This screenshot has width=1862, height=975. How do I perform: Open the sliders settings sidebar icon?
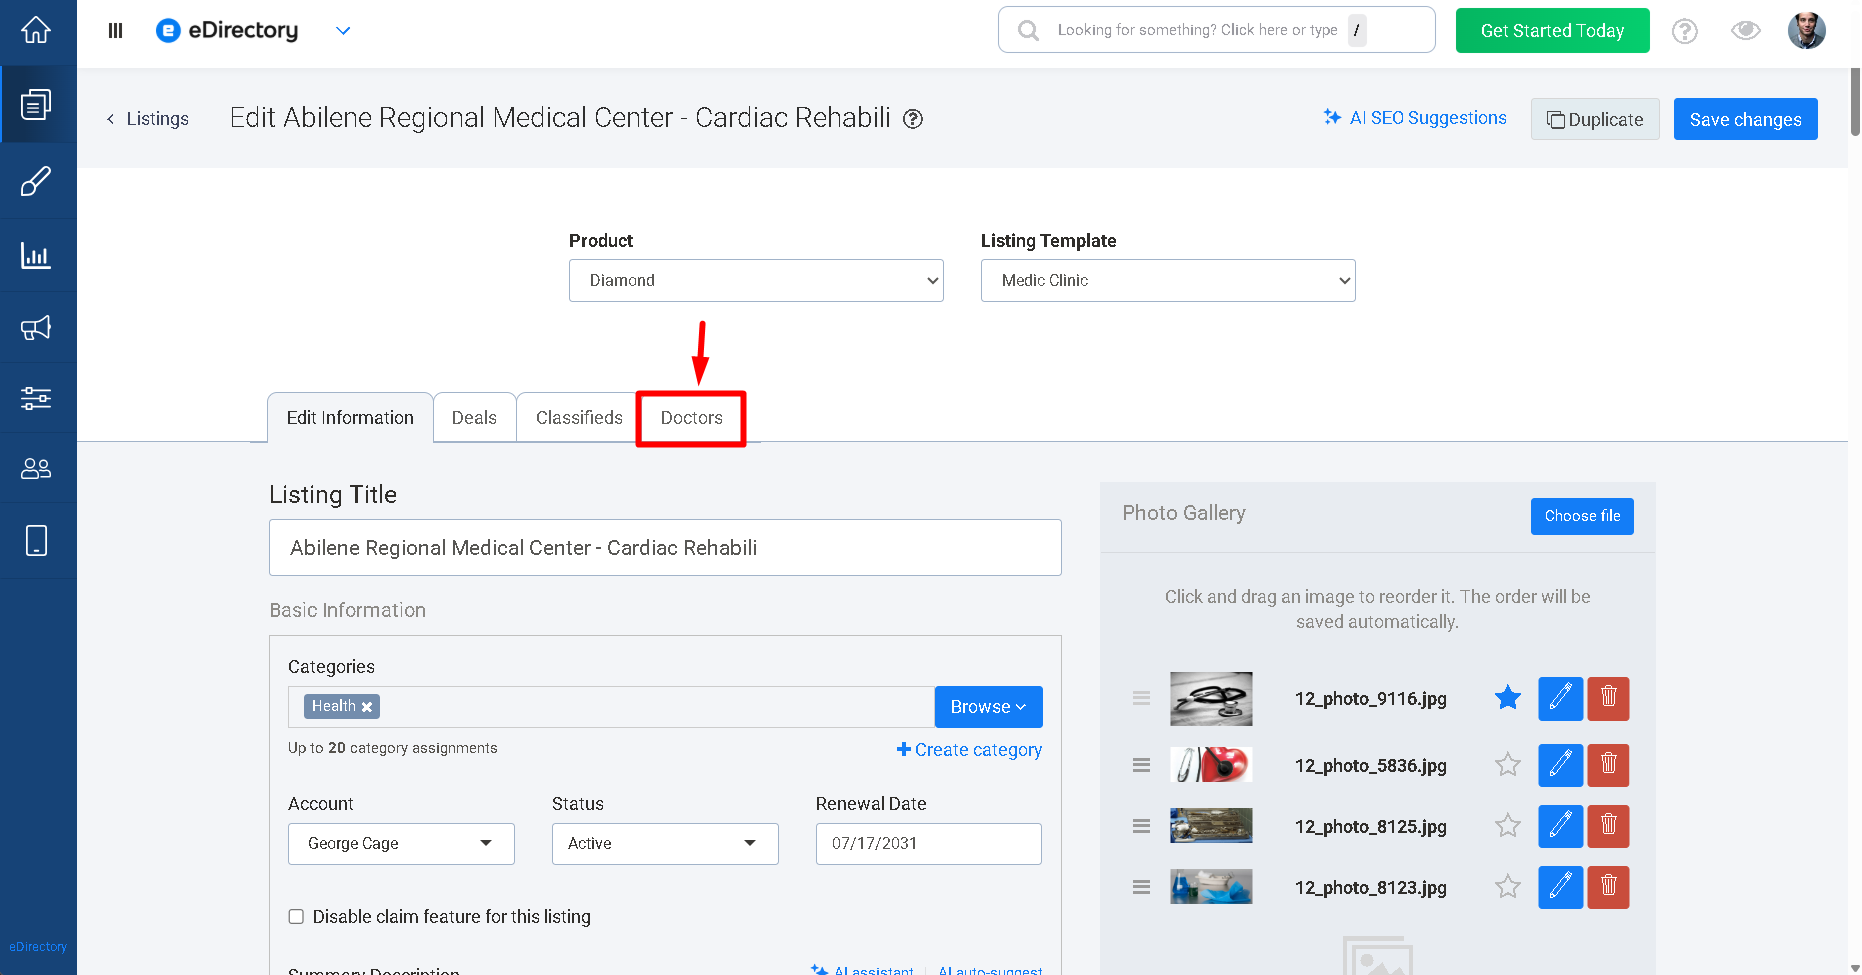36,398
